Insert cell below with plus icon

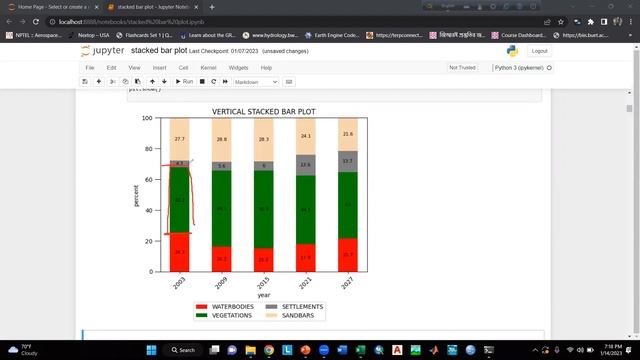pos(99,82)
